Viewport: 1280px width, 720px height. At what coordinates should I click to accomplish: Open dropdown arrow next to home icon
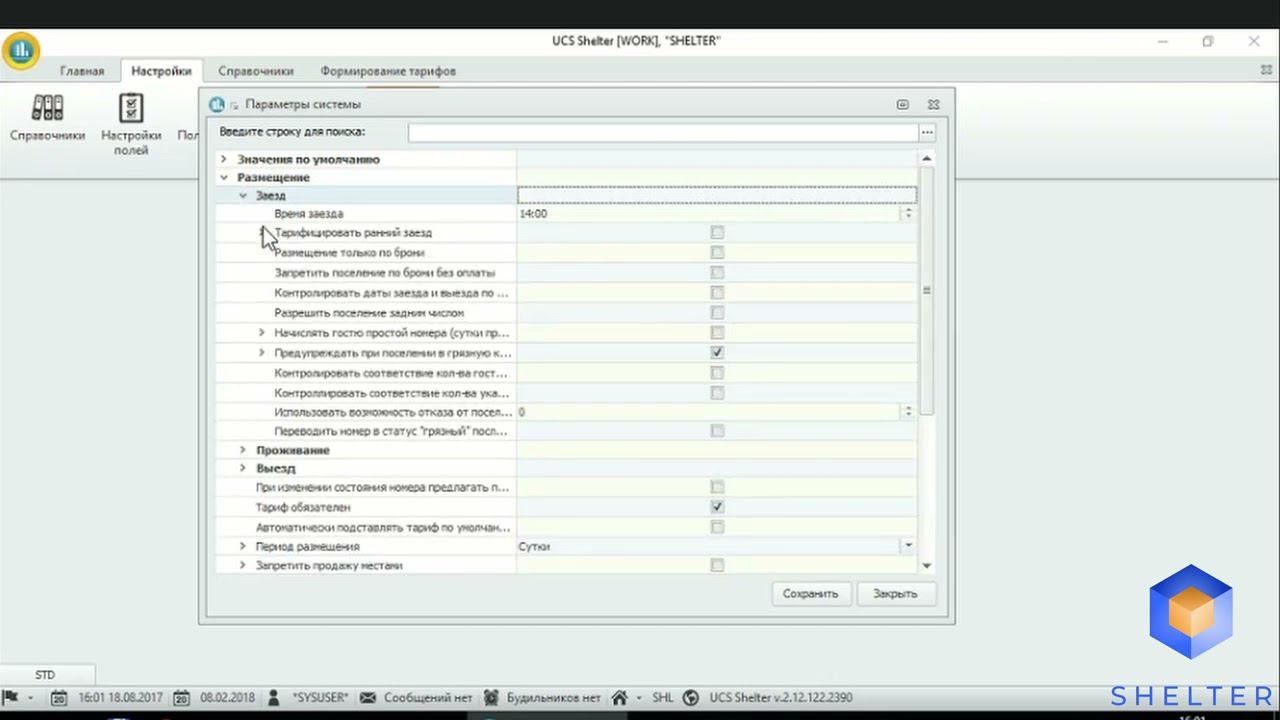pyautogui.click(x=640, y=697)
